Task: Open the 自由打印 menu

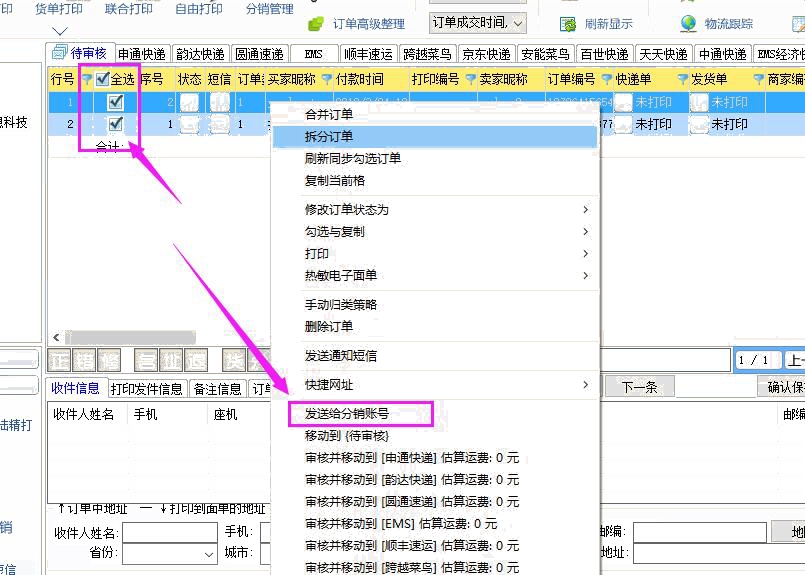Action: [199, 9]
